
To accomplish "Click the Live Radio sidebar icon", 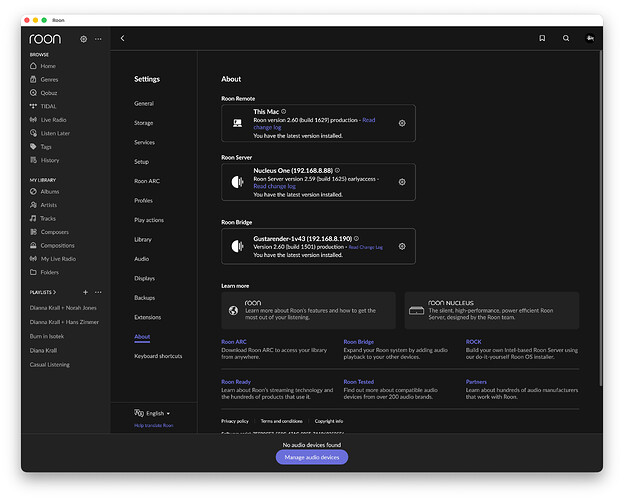I will (33, 119).
